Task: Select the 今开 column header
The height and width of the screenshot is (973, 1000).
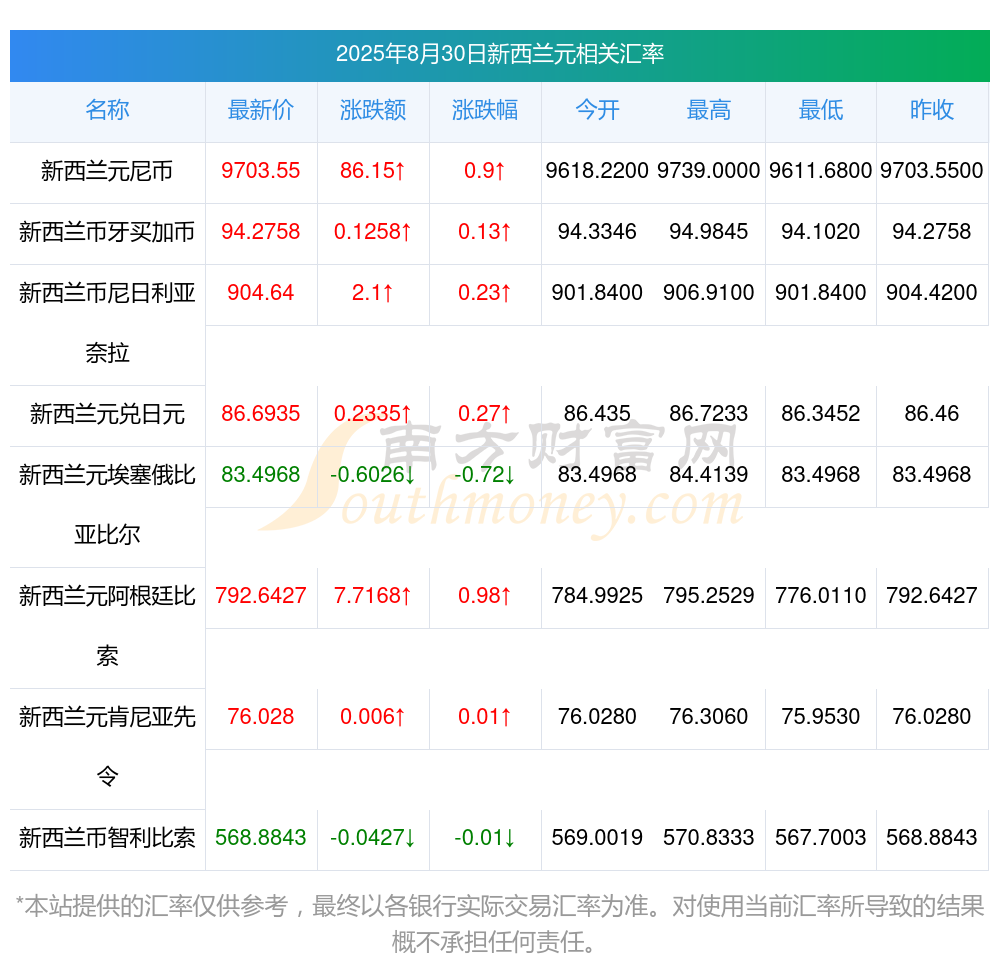Action: [x=597, y=110]
